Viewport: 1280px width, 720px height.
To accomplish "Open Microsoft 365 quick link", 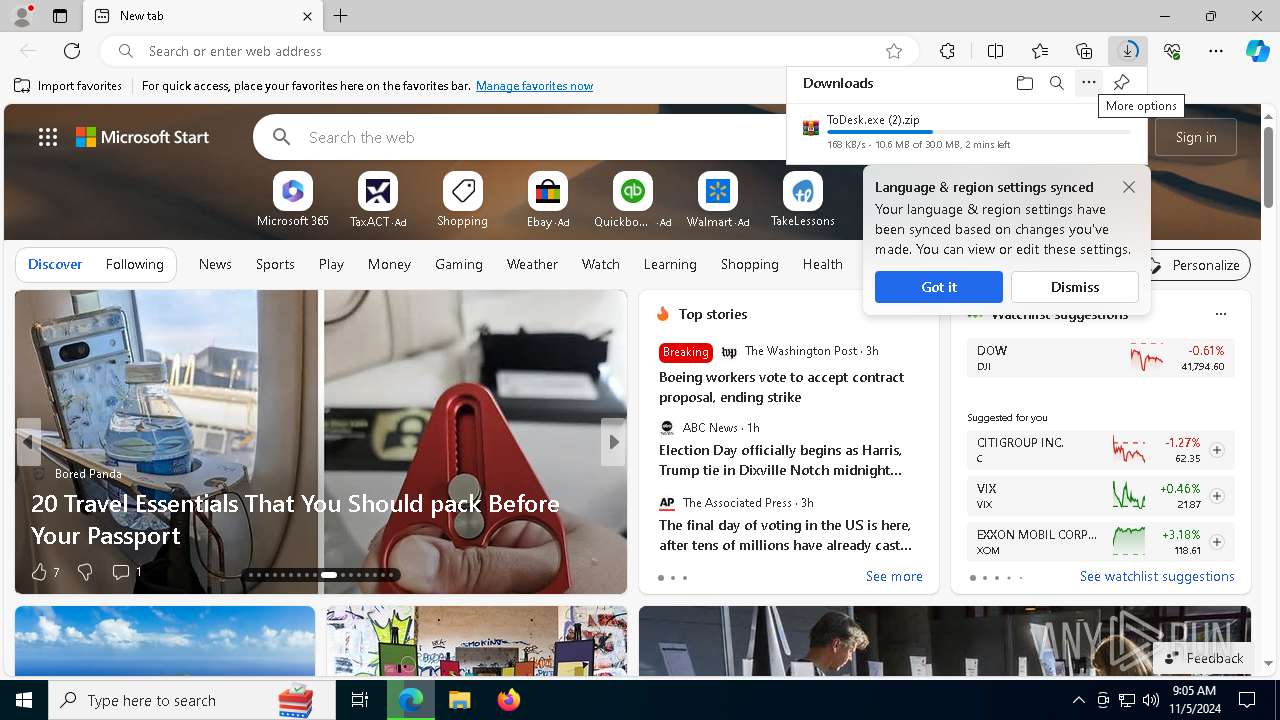I will (293, 200).
